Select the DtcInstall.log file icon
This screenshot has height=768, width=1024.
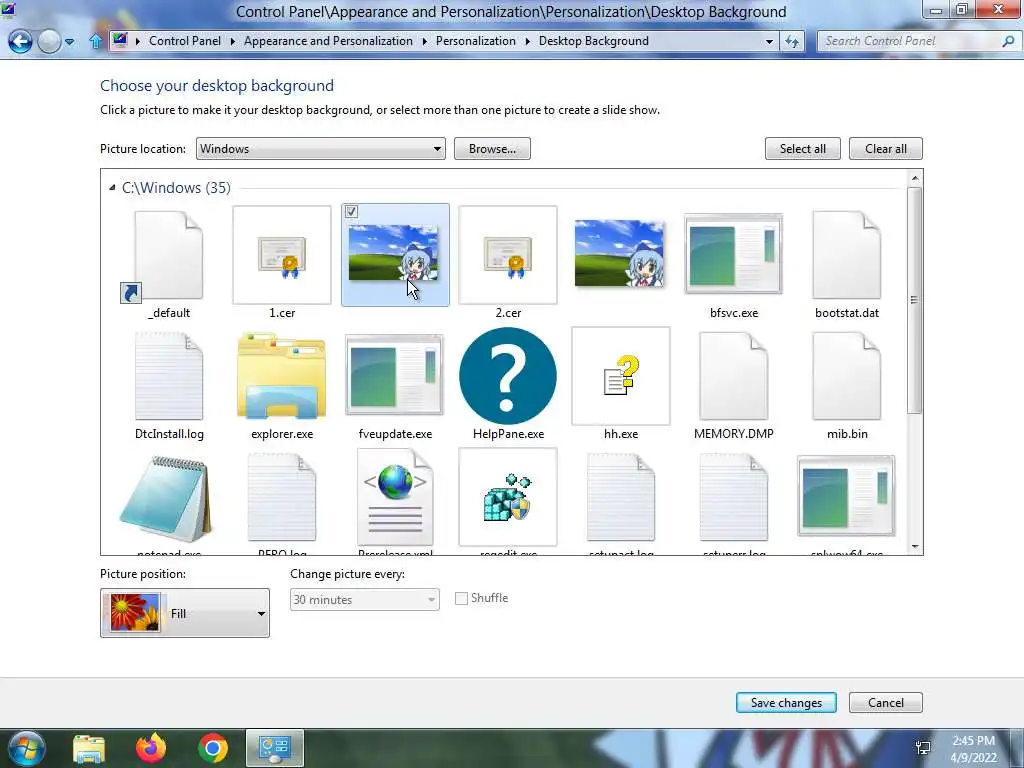(x=168, y=376)
